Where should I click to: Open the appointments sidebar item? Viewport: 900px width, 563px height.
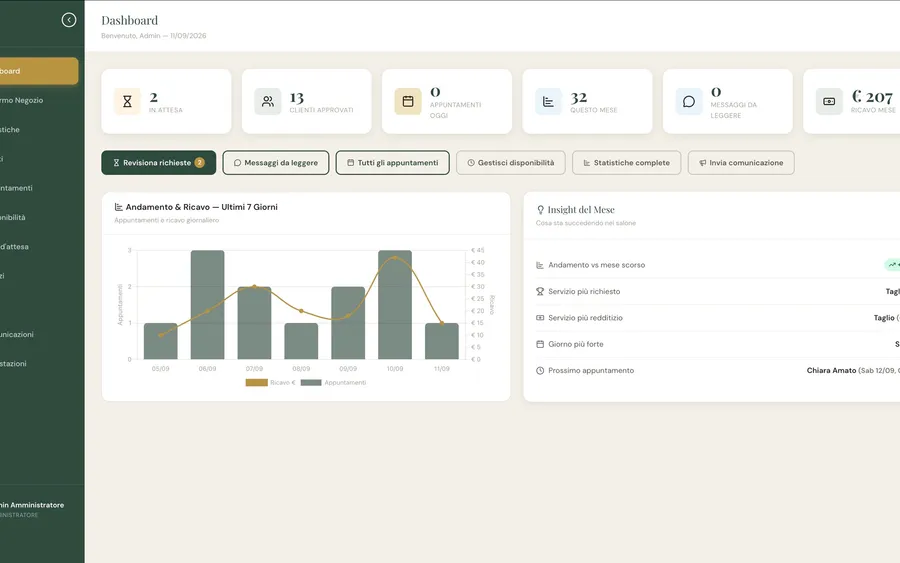coord(39,188)
